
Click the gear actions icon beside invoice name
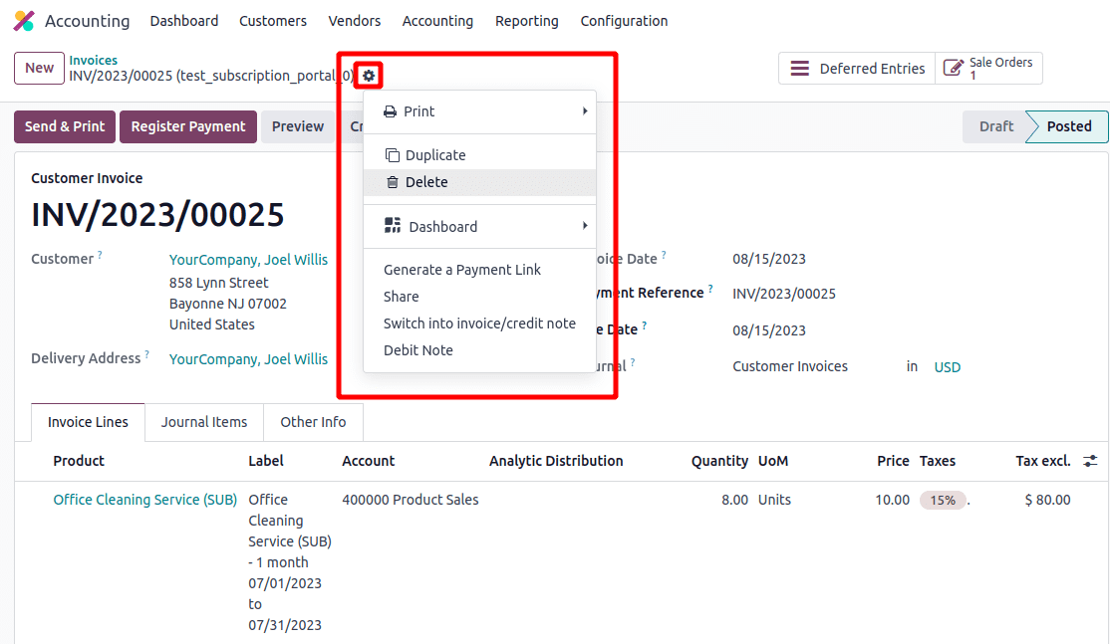point(369,76)
